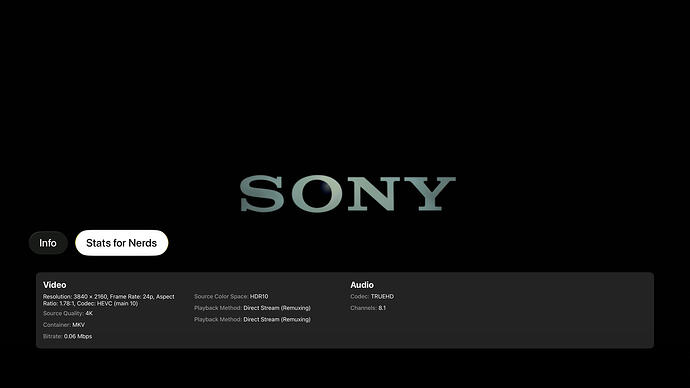
Task: Click the Video section heading
Action: pos(55,285)
